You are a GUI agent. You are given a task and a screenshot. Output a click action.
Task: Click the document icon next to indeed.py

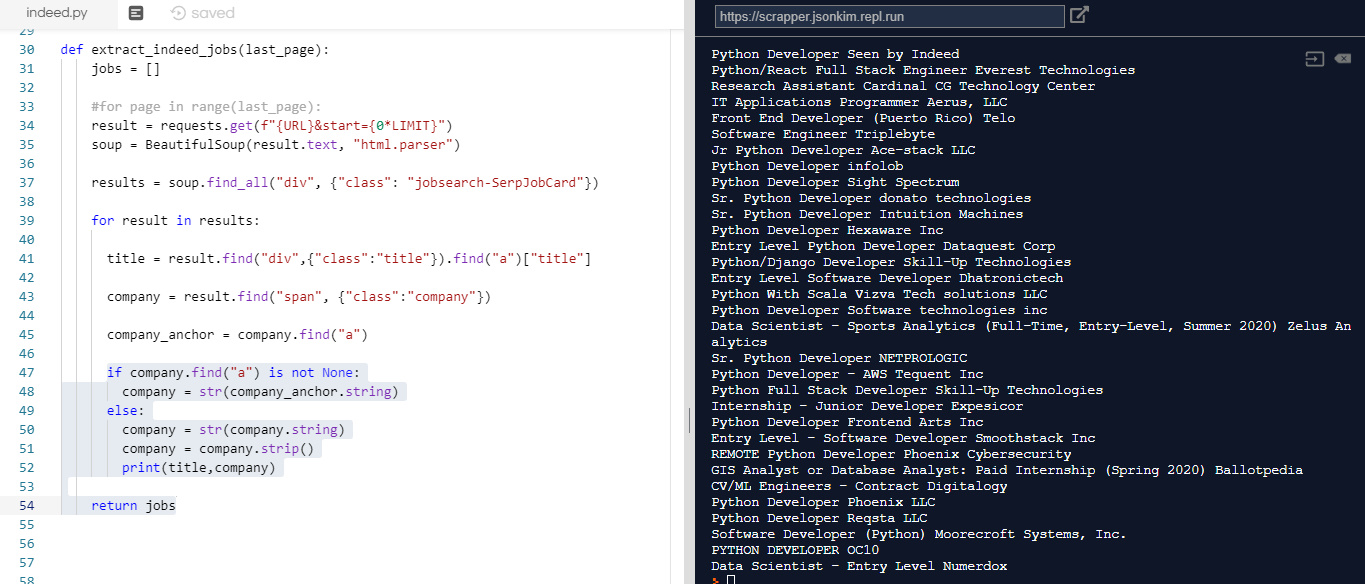click(136, 13)
